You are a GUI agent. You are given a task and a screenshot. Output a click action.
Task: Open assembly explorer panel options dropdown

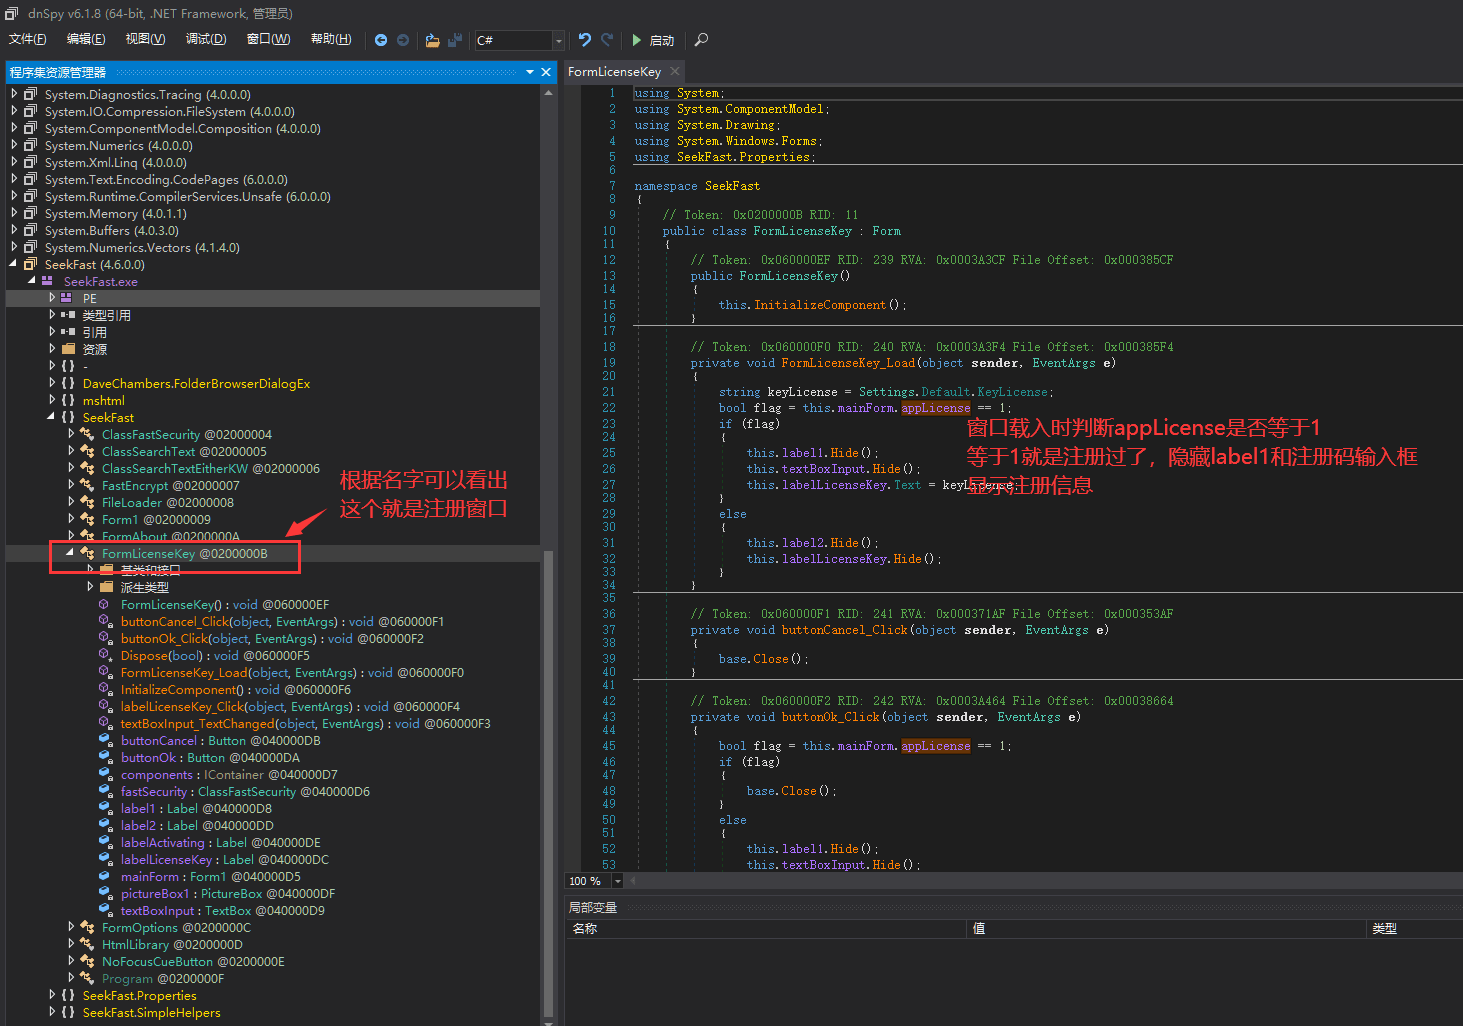click(x=530, y=72)
